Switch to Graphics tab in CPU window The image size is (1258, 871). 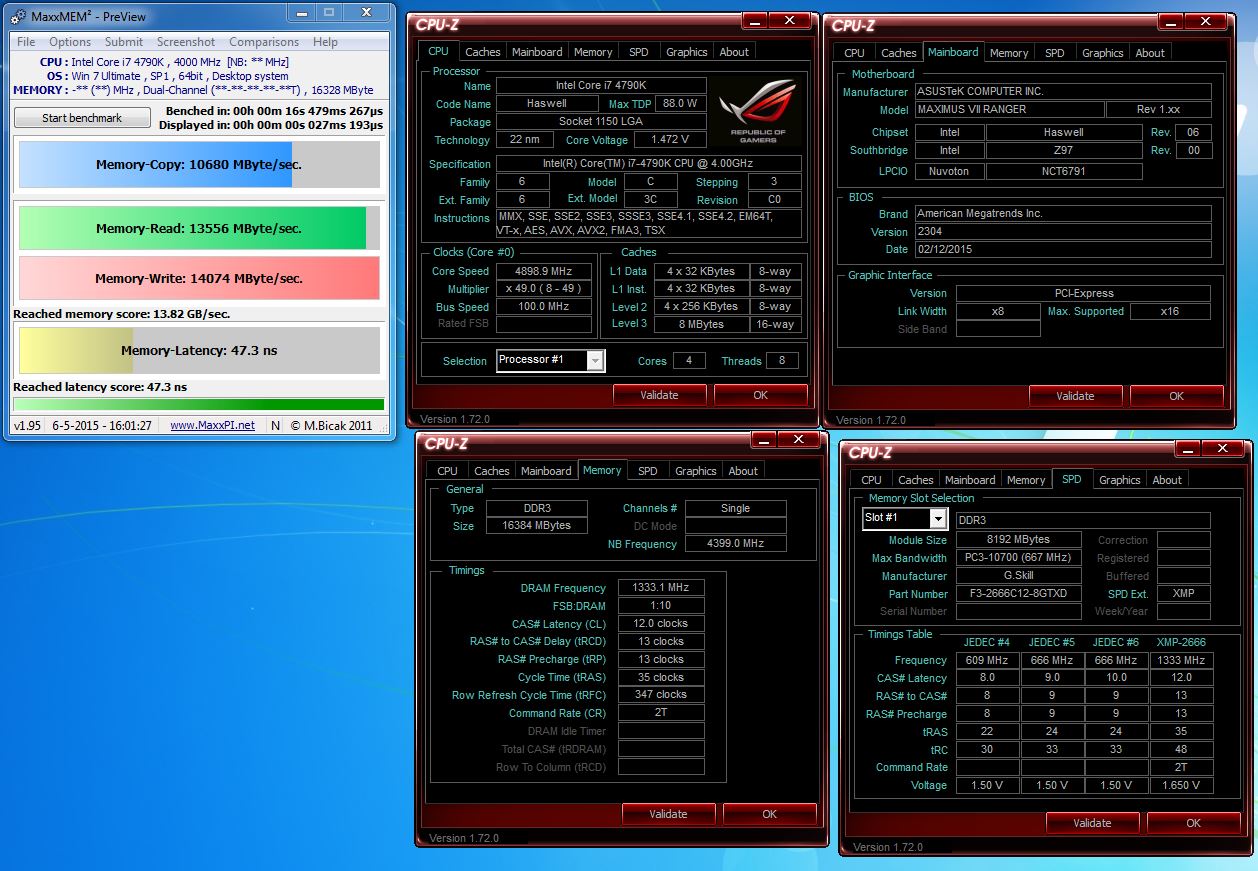687,52
